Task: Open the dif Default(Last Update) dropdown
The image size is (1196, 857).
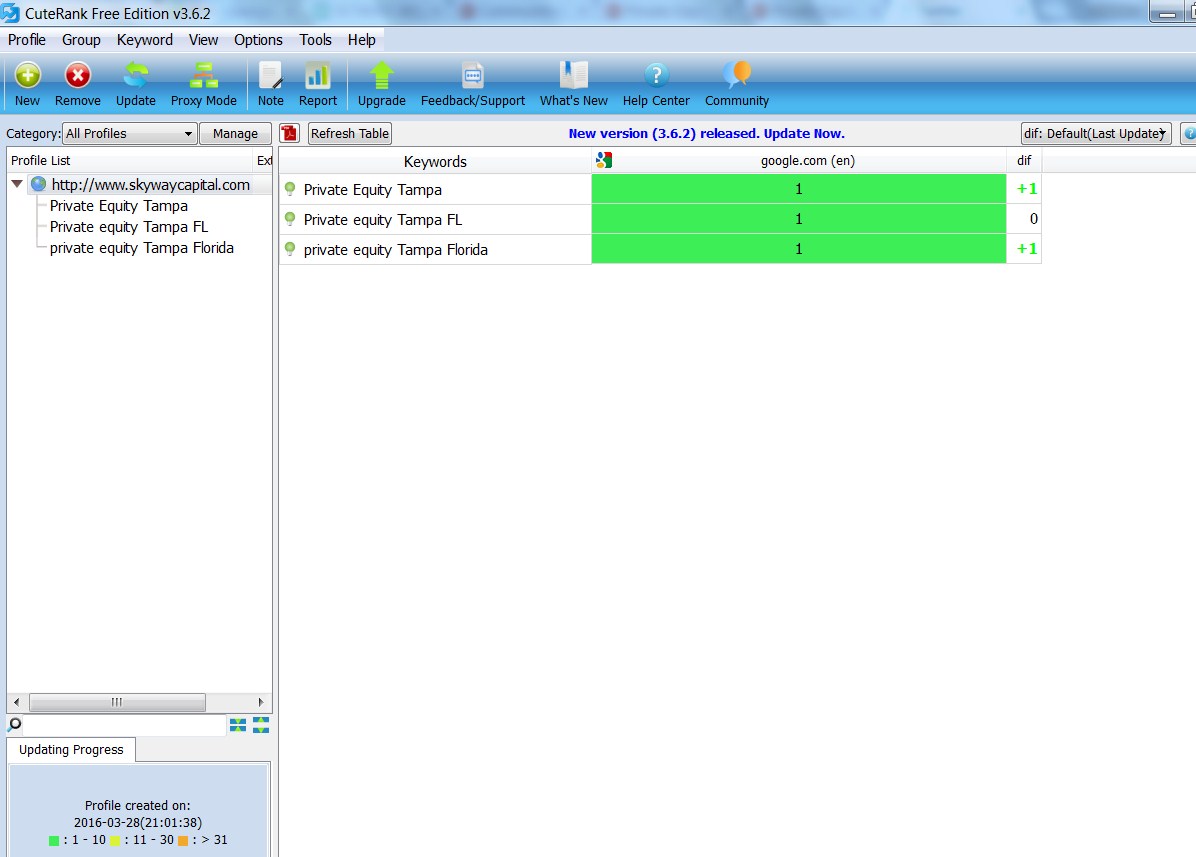Action: tap(1095, 134)
